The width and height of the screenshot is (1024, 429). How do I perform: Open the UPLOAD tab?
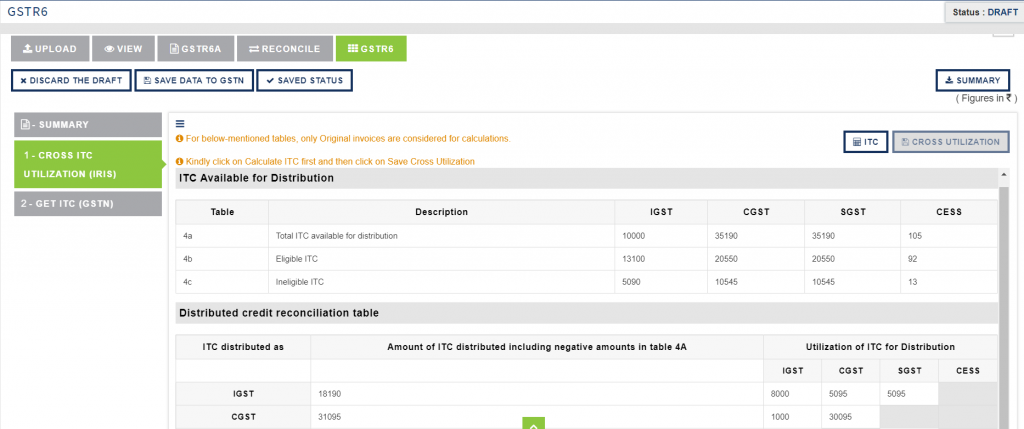point(50,49)
